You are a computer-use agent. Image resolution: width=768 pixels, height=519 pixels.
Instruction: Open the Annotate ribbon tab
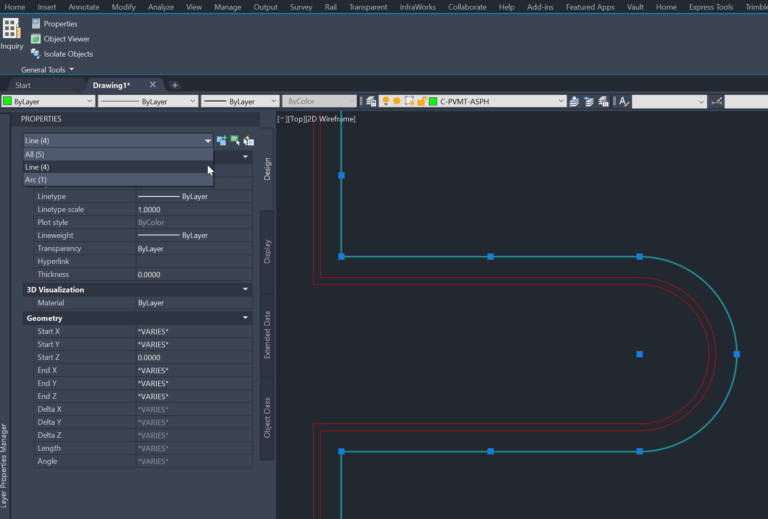[x=84, y=7]
